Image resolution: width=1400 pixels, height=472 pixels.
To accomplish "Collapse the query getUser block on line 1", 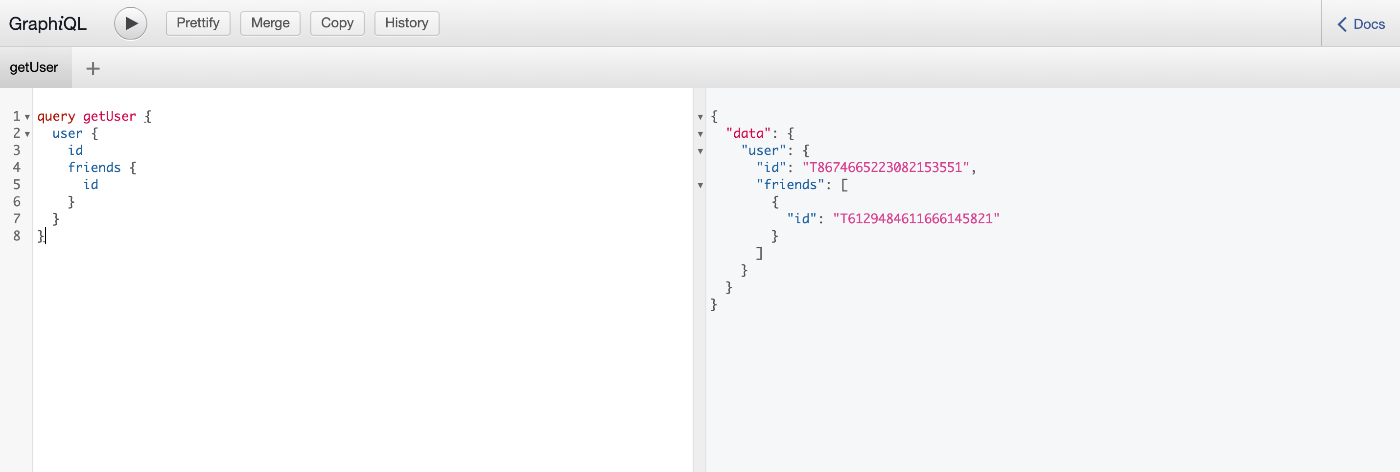I will tap(27, 117).
